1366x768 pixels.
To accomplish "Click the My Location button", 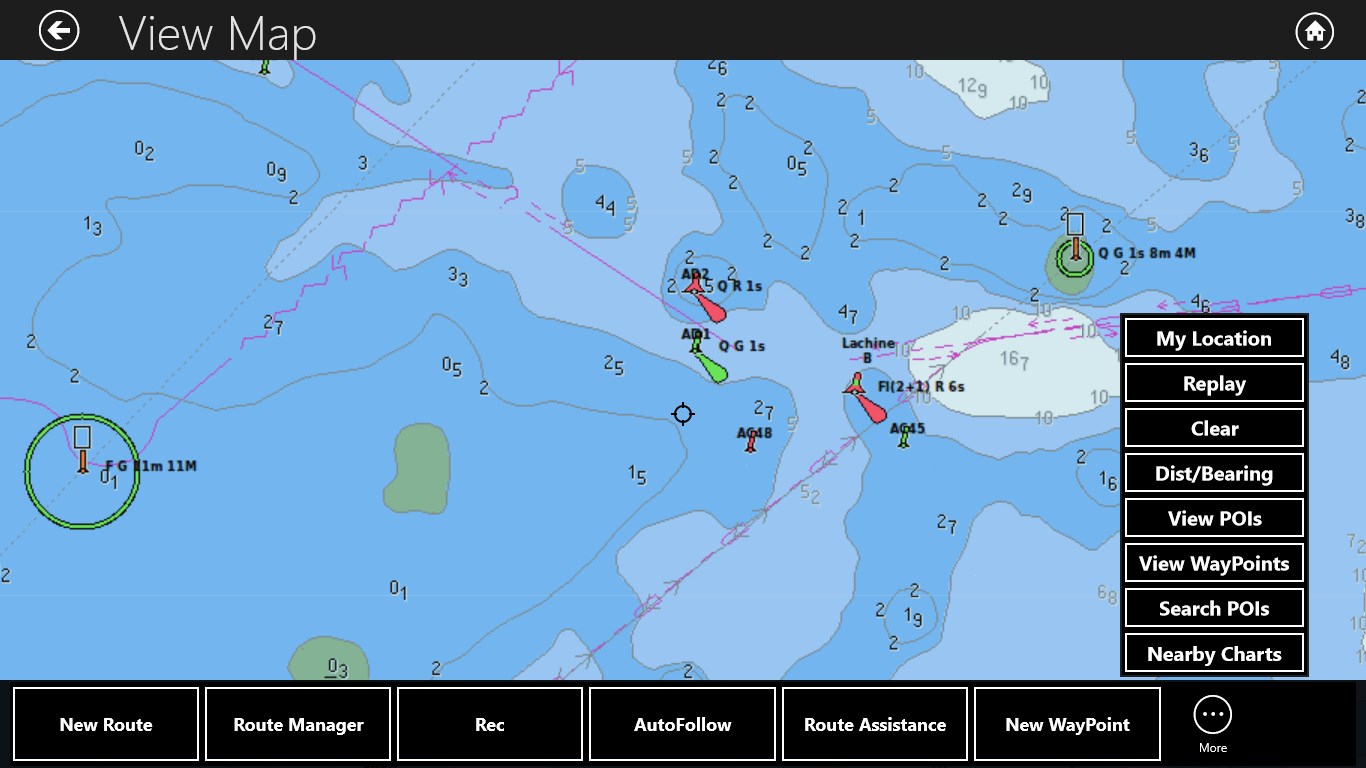I will tap(1214, 338).
